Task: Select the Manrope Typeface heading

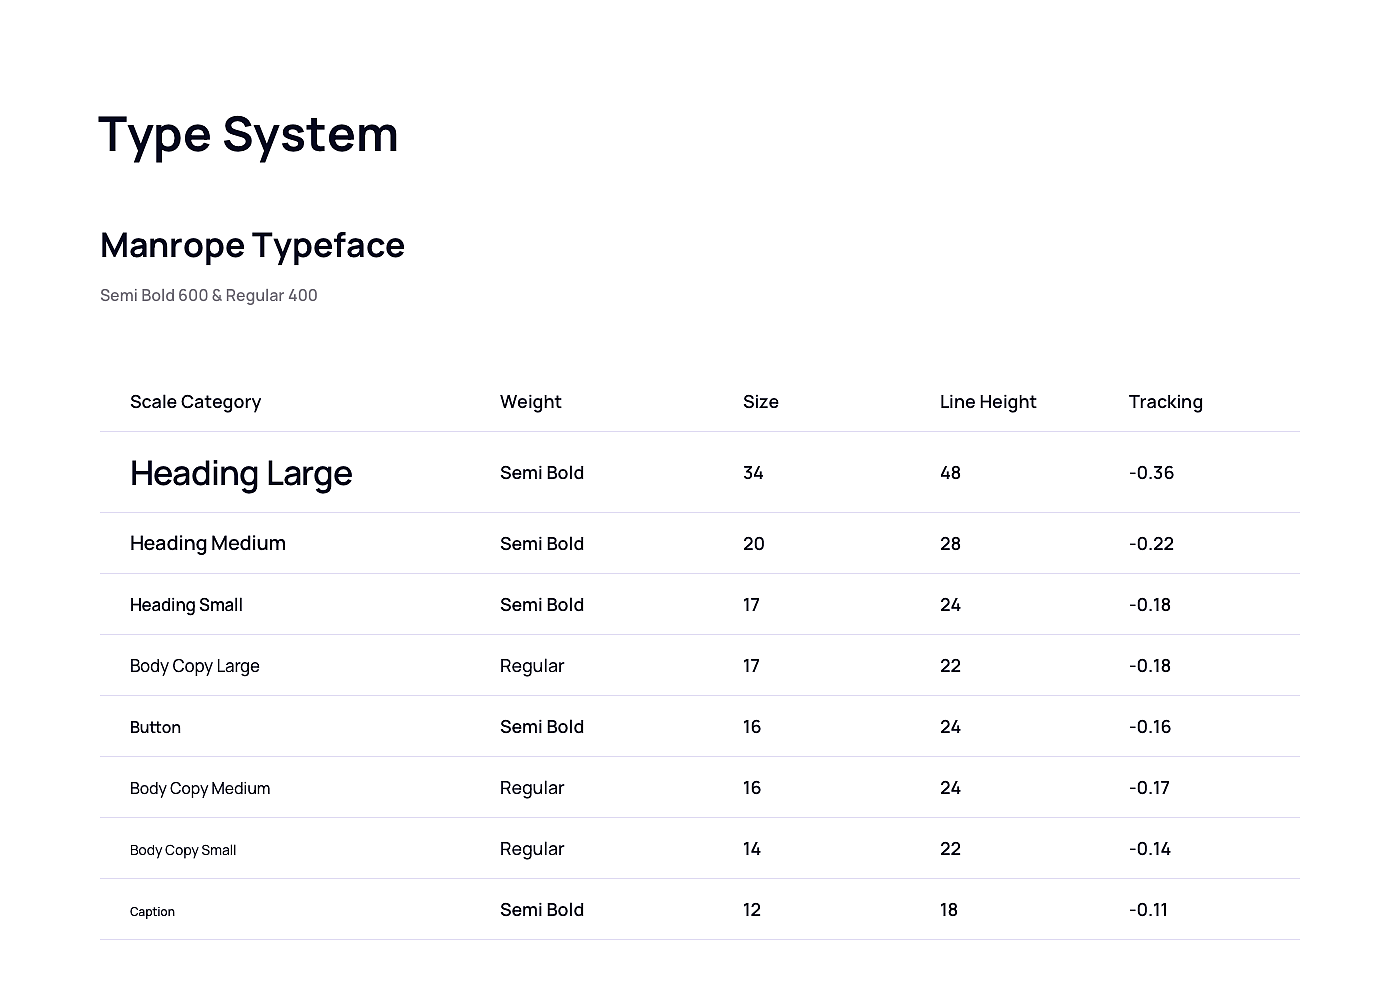Action: pos(252,245)
